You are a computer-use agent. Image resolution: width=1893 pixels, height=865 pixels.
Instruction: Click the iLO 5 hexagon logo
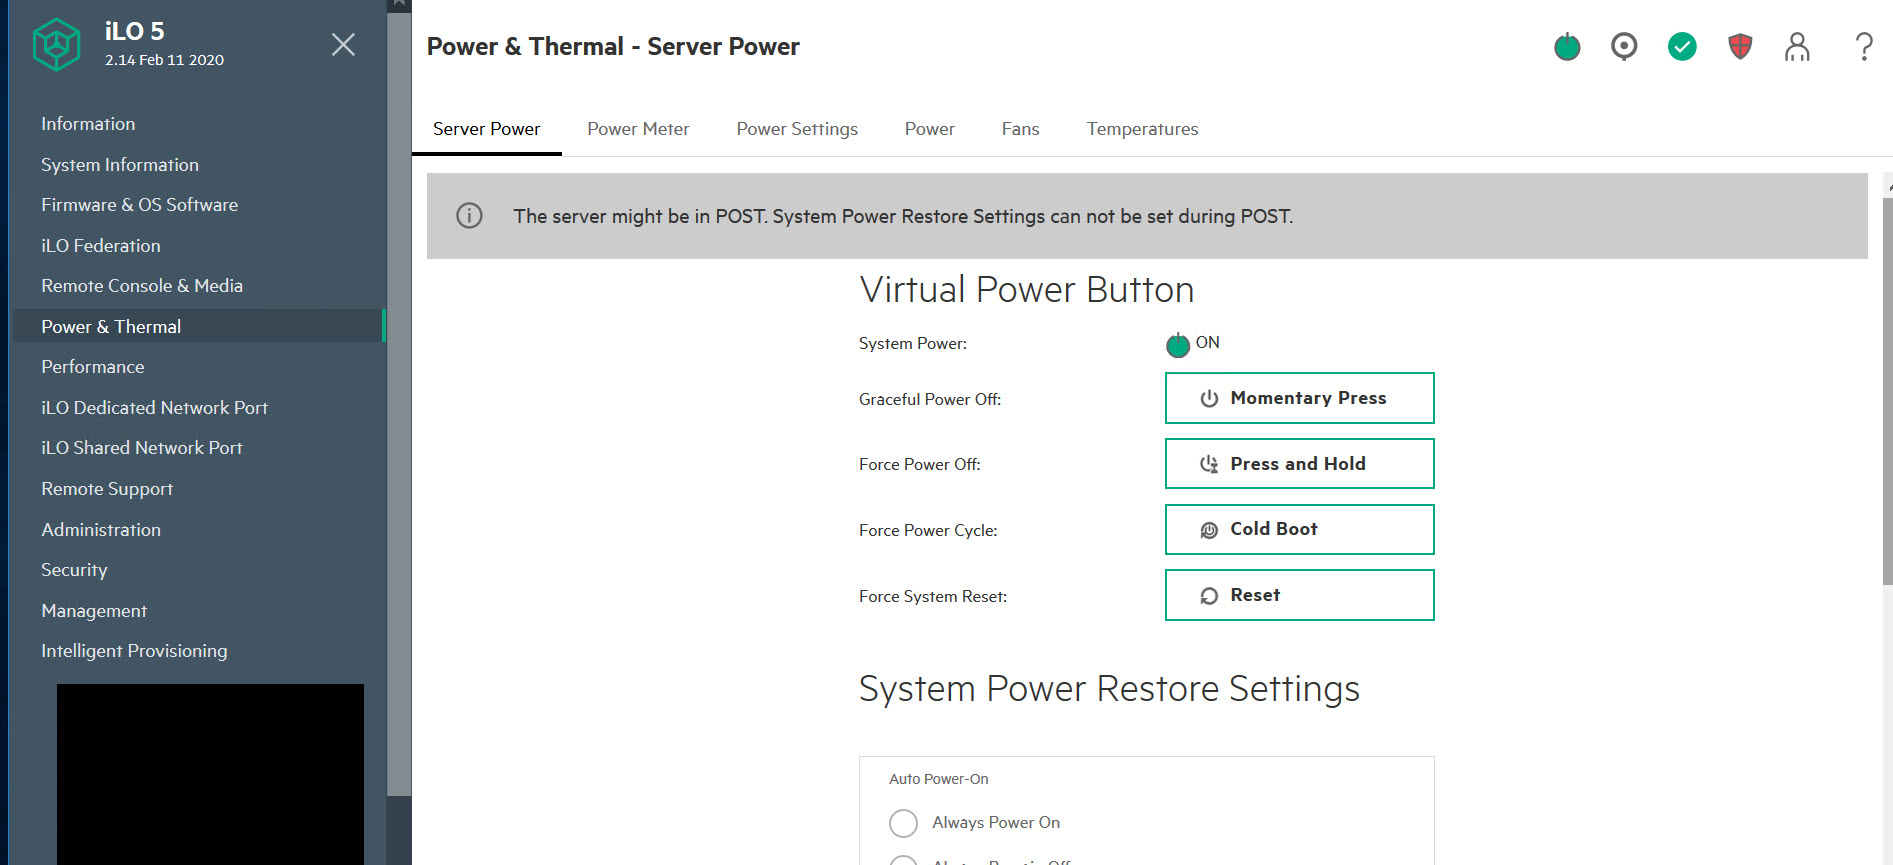(x=57, y=45)
